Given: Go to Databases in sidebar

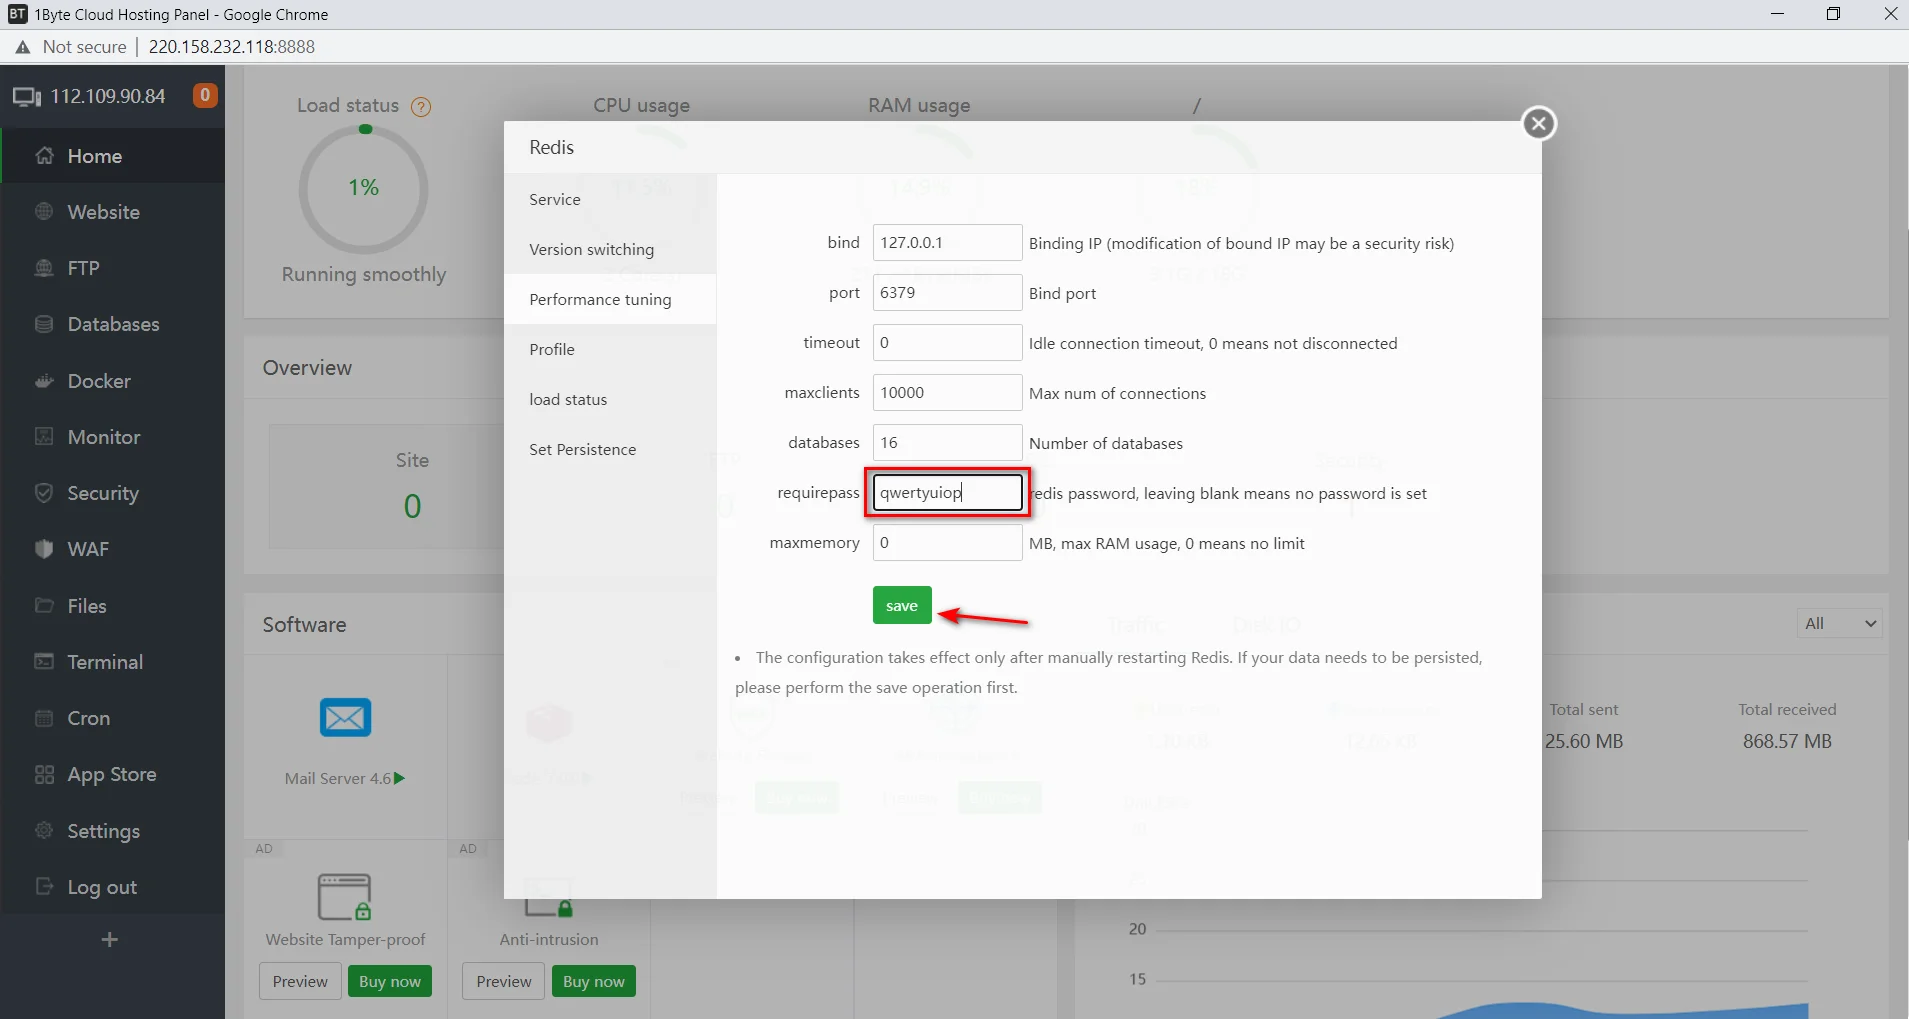Looking at the screenshot, I should click(113, 324).
